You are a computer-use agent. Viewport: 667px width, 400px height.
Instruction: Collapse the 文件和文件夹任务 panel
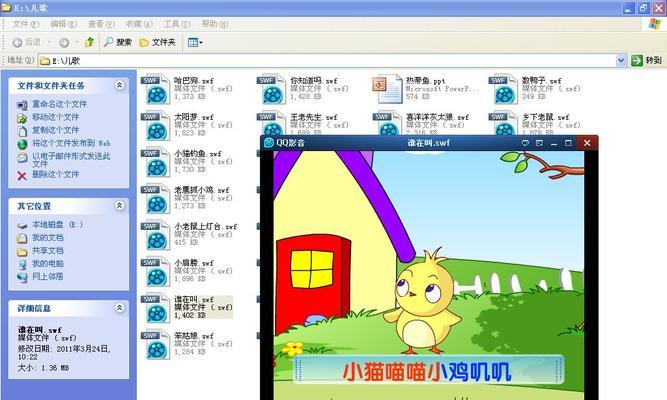[120, 85]
